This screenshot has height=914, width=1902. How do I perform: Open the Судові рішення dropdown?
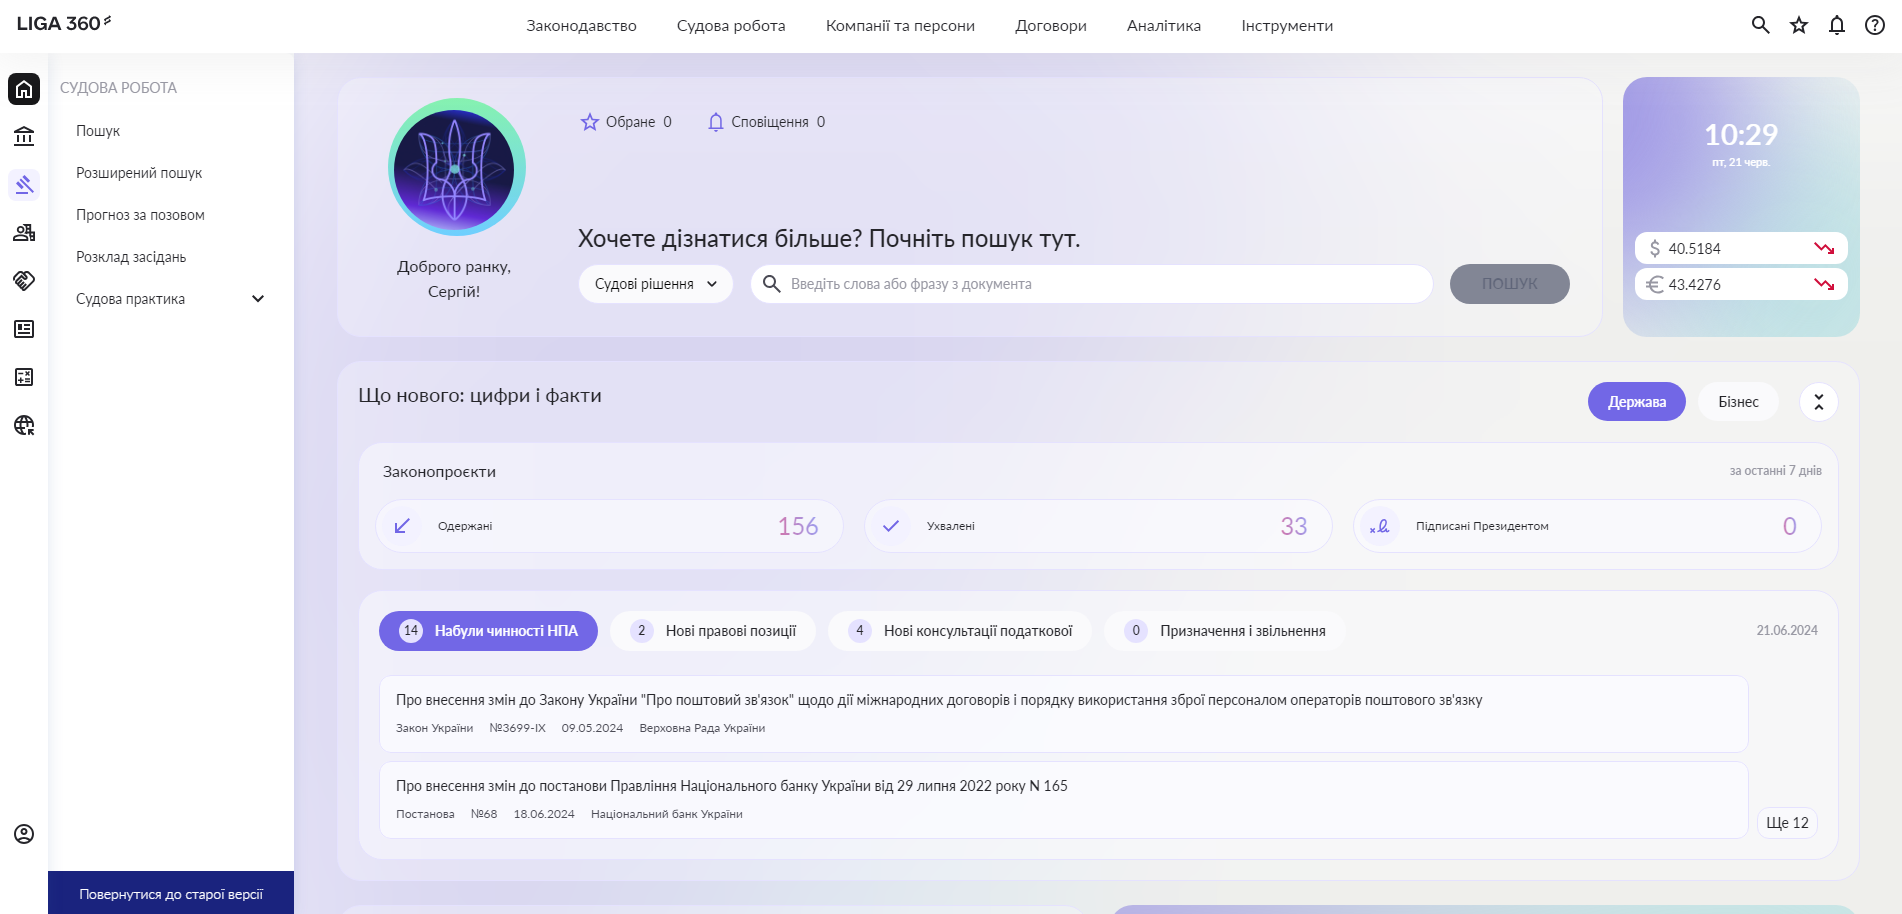pos(655,284)
